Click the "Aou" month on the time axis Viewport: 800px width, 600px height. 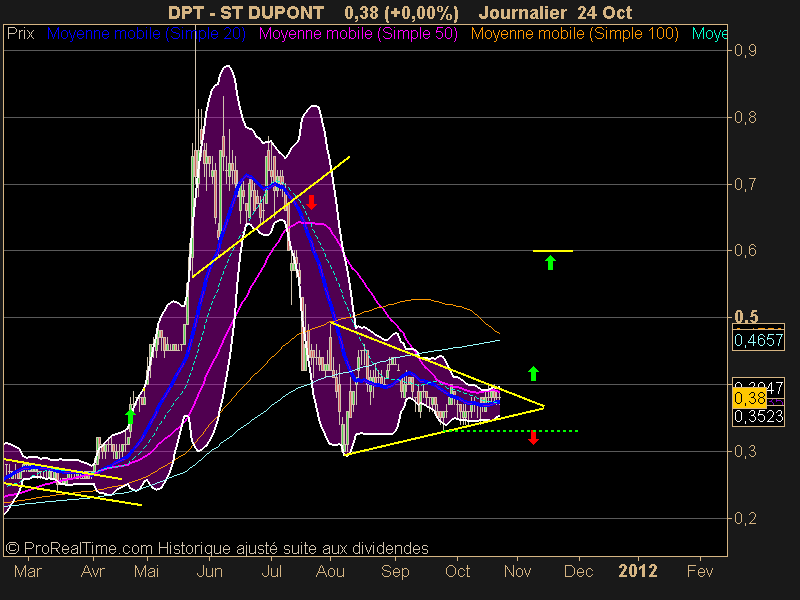coord(330,571)
